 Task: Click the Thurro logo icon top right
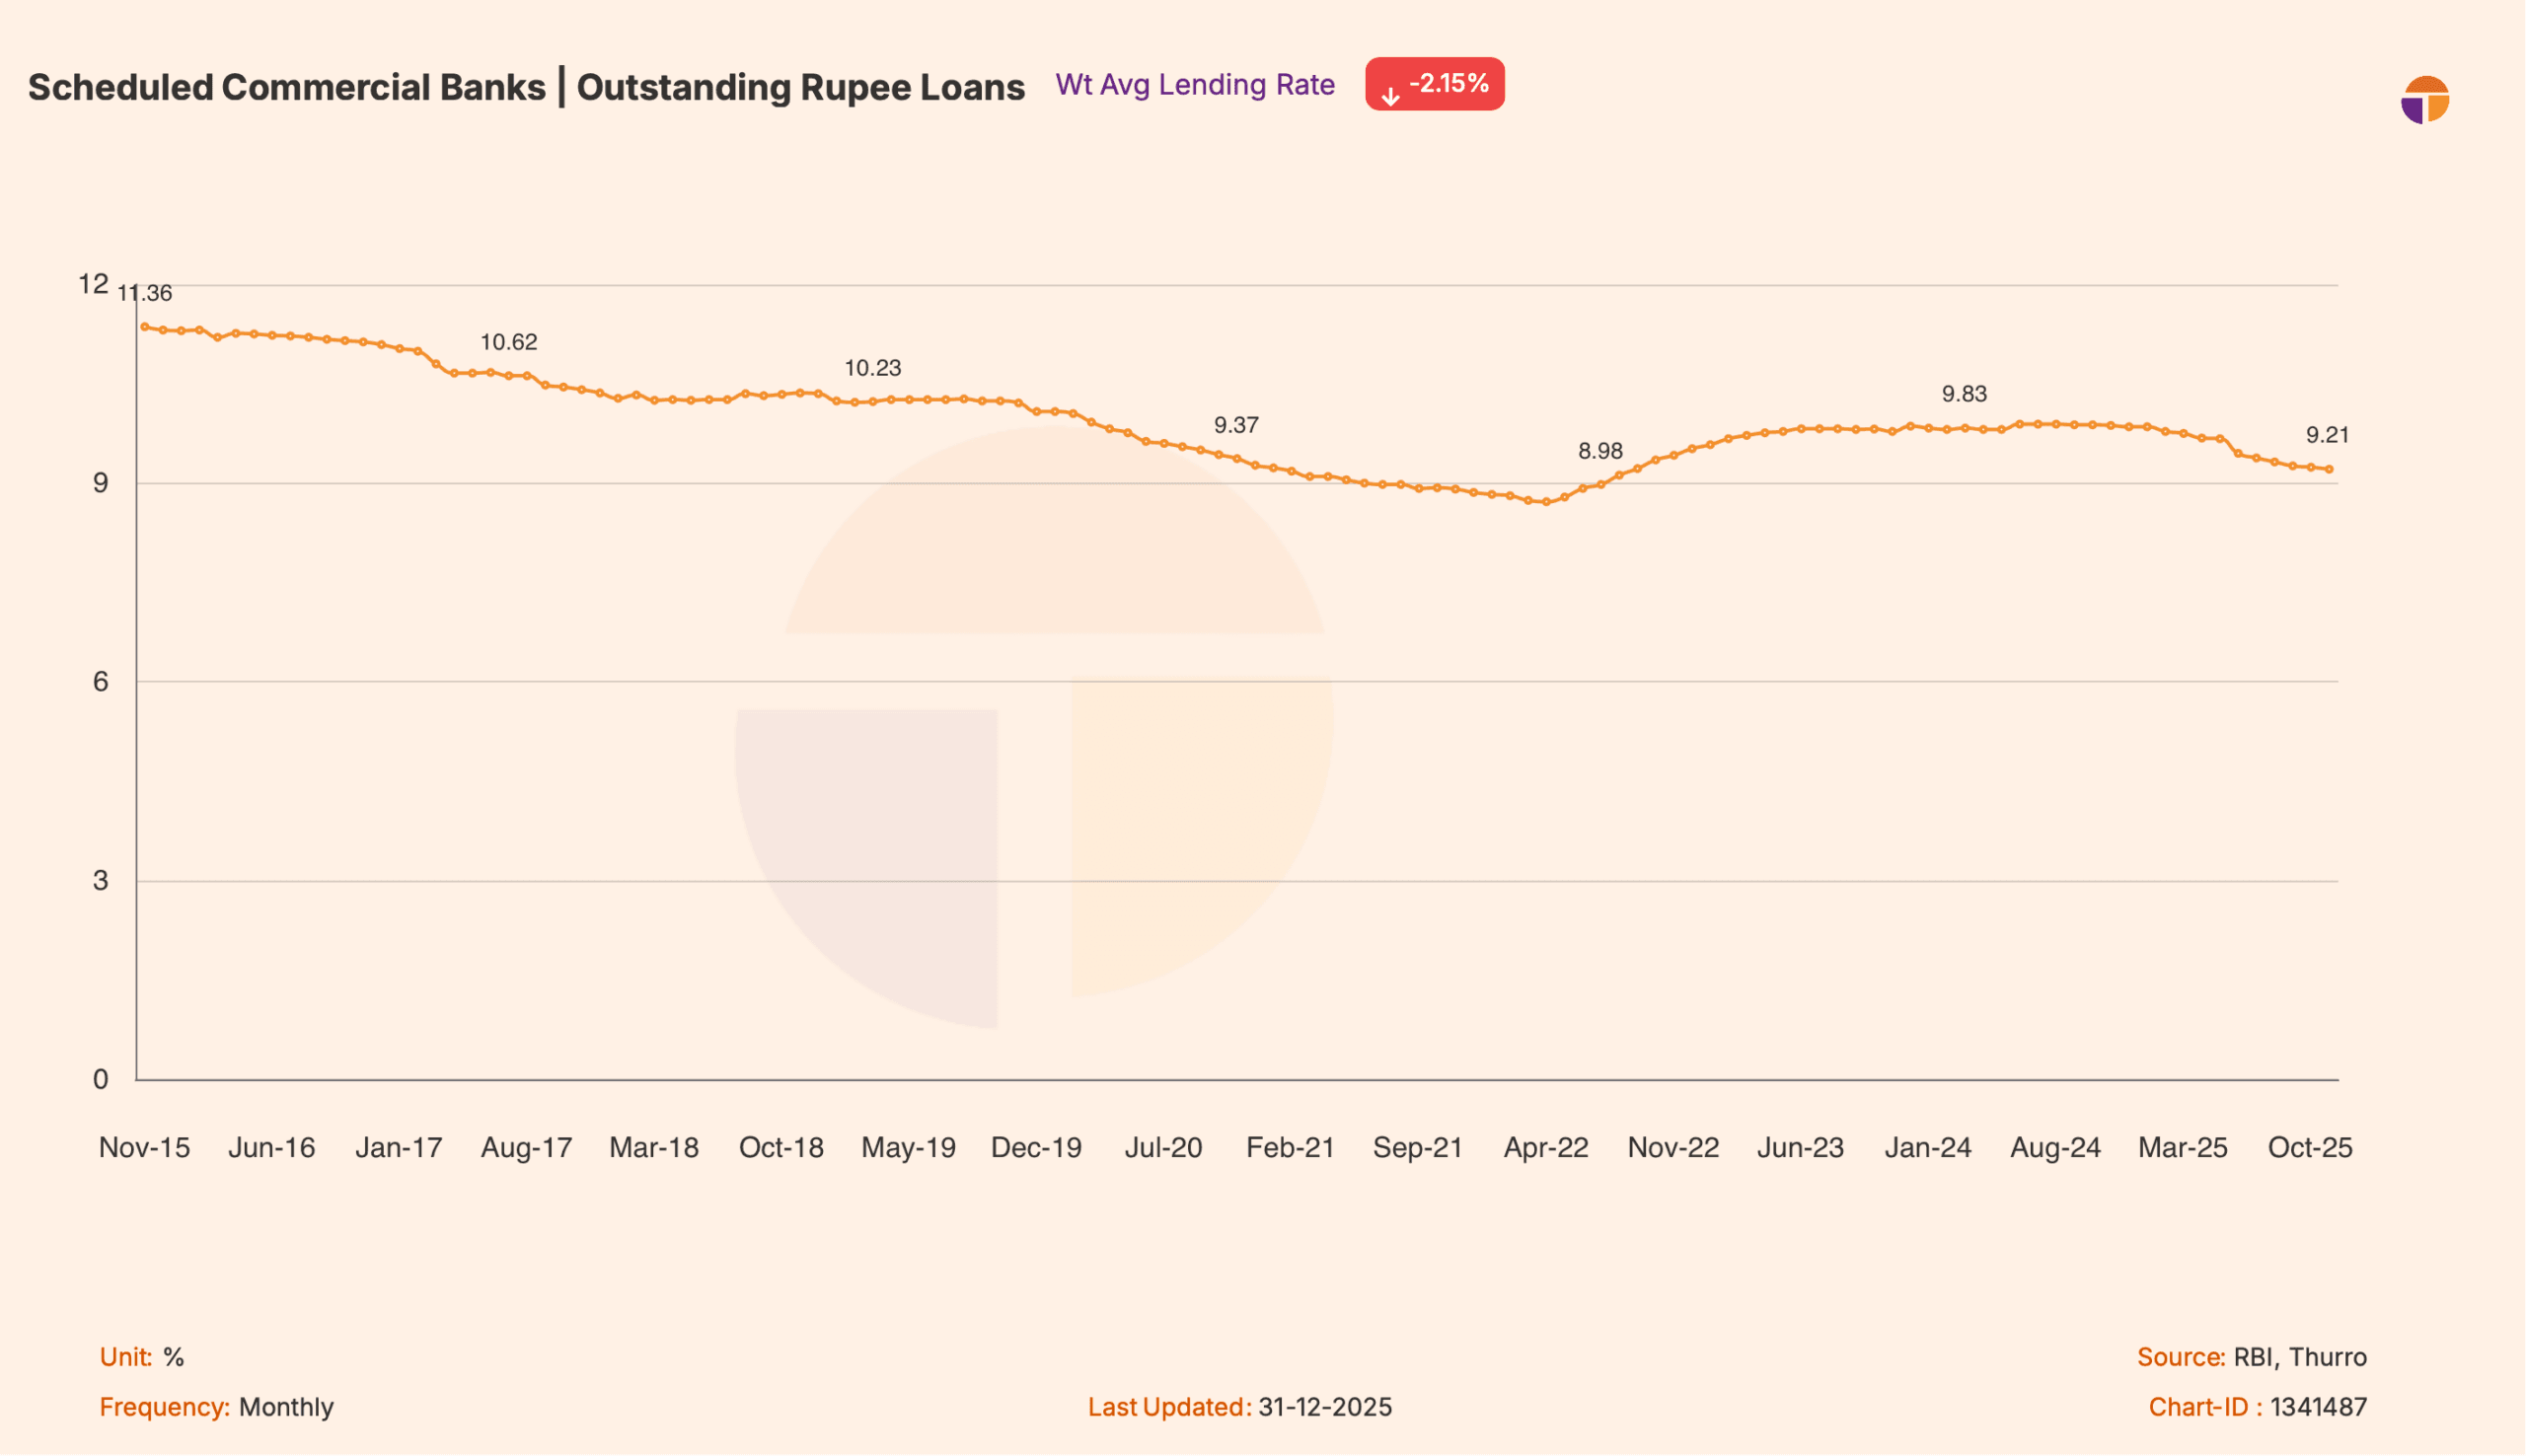coord(2424,100)
